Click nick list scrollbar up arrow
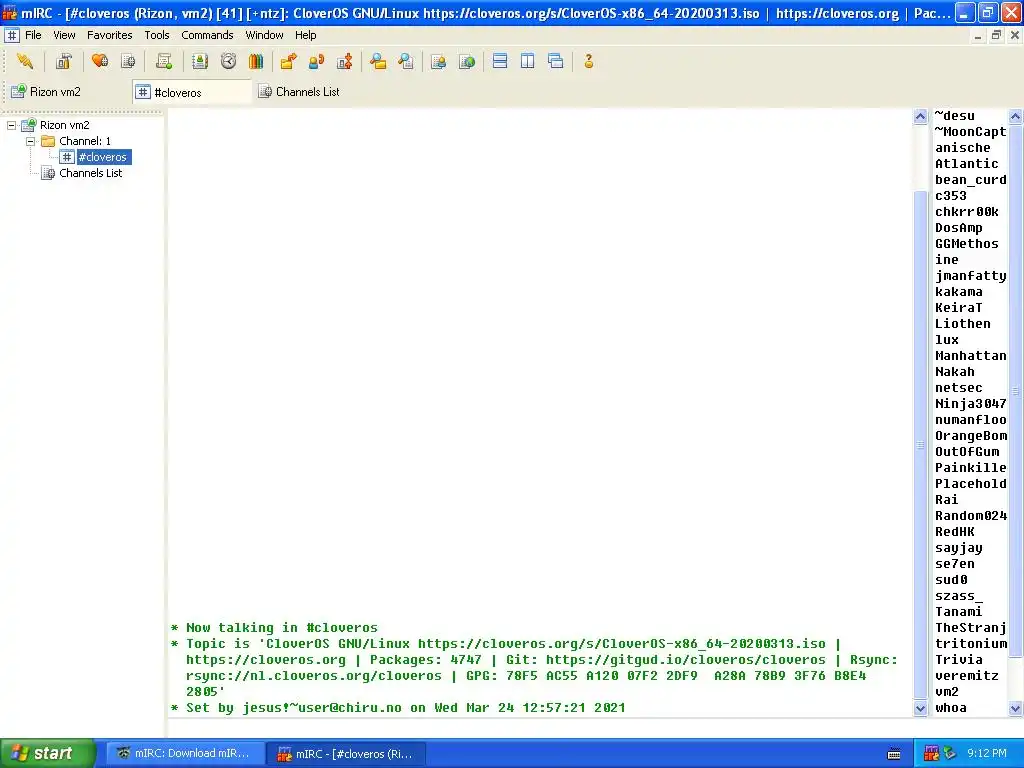1024x768 pixels. pyautogui.click(x=1016, y=116)
